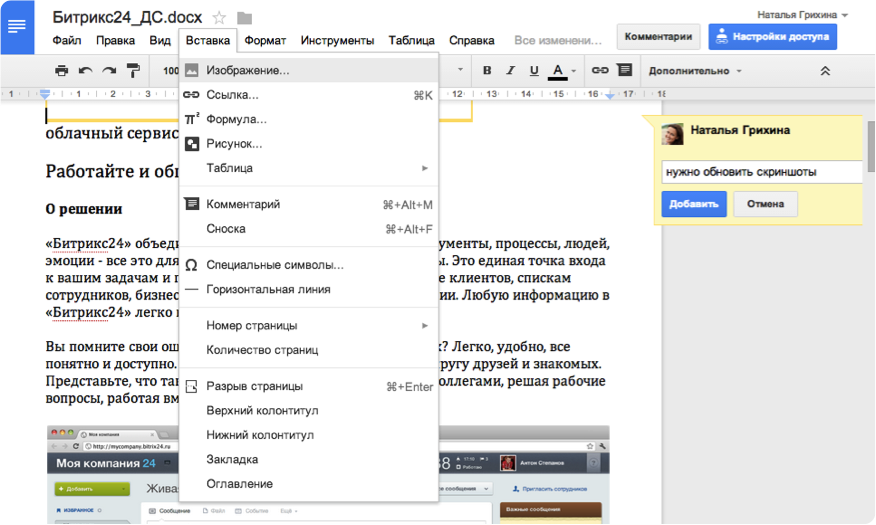Open the Таблица menu in menu bar
The width and height of the screenshot is (876, 525).
point(411,40)
